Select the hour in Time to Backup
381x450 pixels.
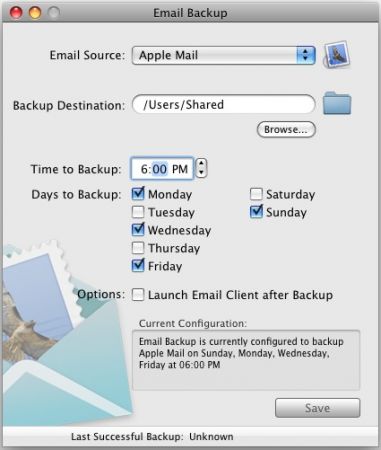144,169
